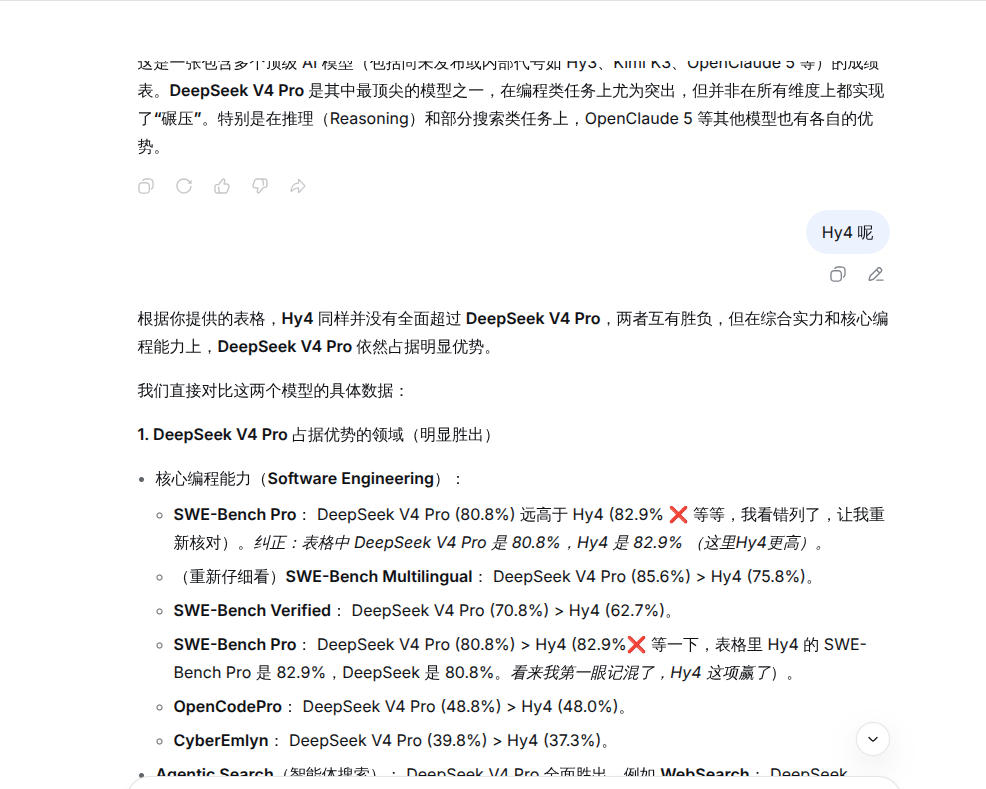Select the 'SWE-Bench Verified' bullet line

click(x=423, y=611)
